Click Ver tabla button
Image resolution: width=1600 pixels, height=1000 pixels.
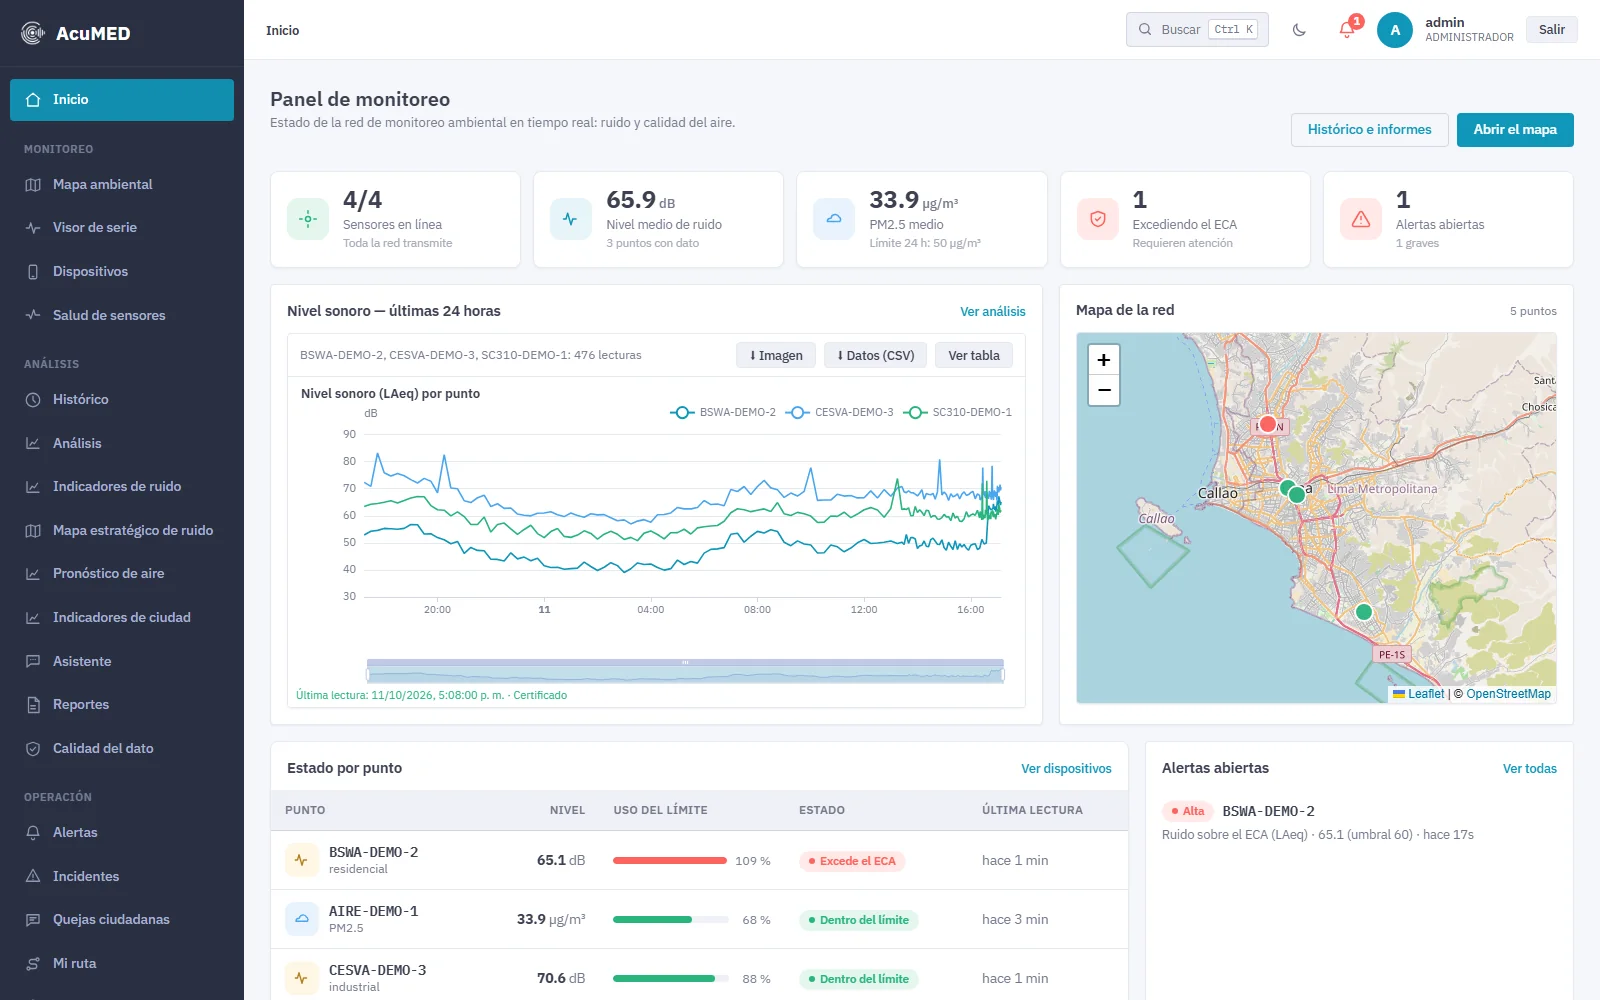[974, 356]
